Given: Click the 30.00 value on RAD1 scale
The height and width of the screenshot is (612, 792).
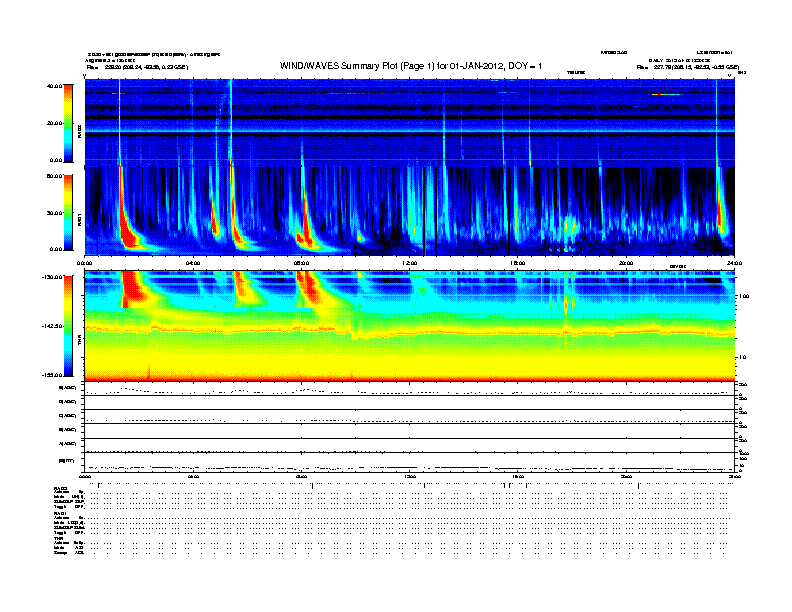Looking at the screenshot, I should [54, 213].
